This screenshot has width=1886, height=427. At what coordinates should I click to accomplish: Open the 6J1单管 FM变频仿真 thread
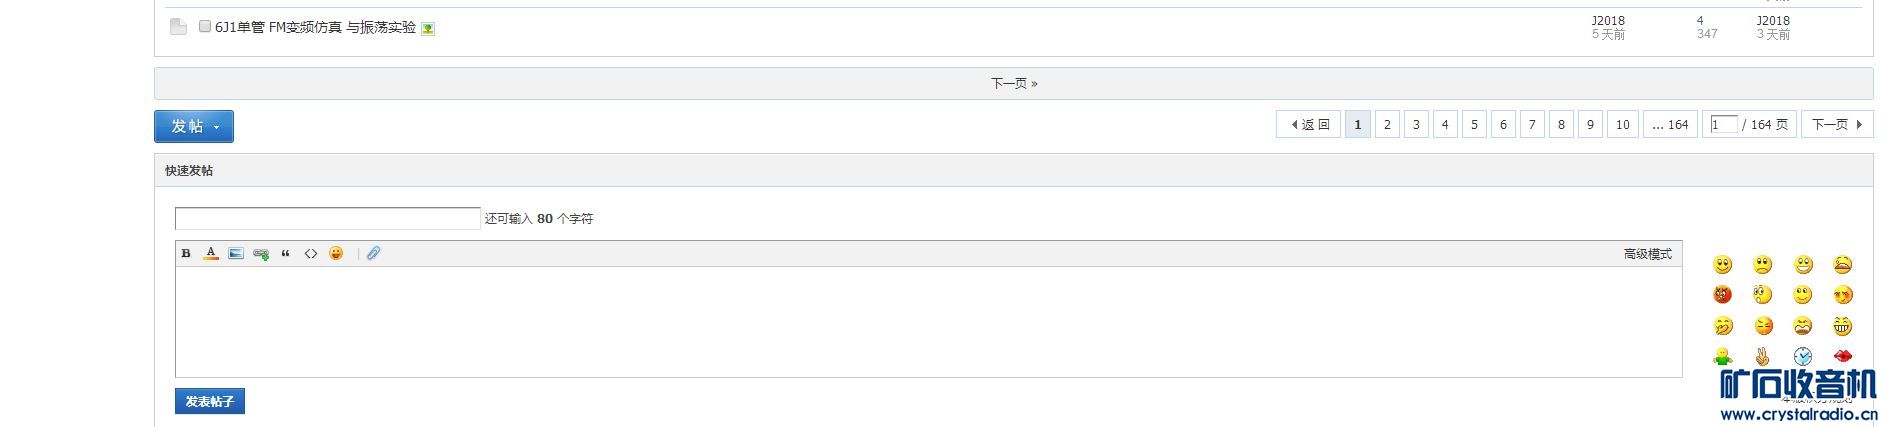click(x=315, y=28)
